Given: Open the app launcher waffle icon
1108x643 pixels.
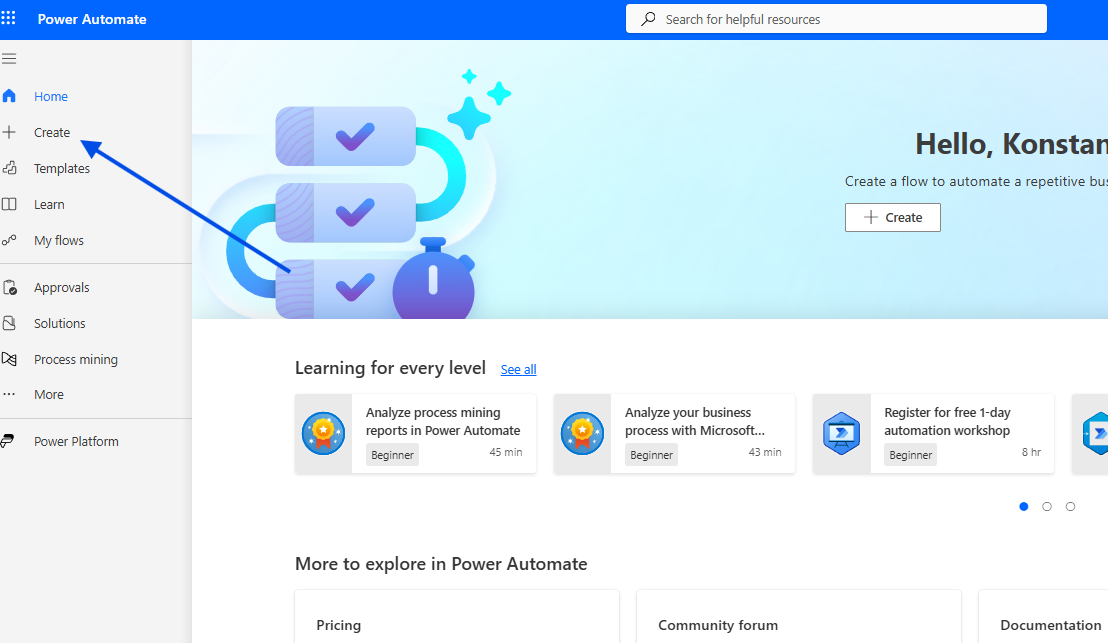Looking at the screenshot, I should coord(9,19).
